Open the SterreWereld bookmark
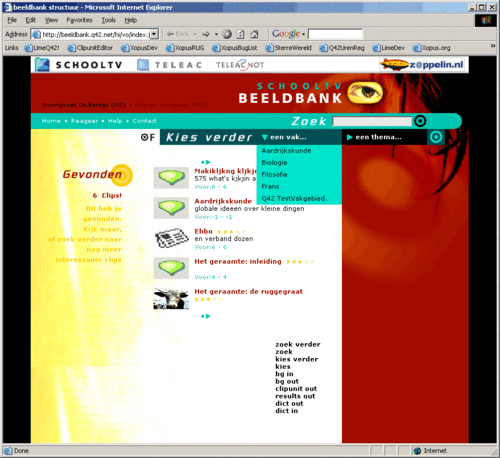Image resolution: width=500 pixels, height=458 pixels. click(x=288, y=48)
